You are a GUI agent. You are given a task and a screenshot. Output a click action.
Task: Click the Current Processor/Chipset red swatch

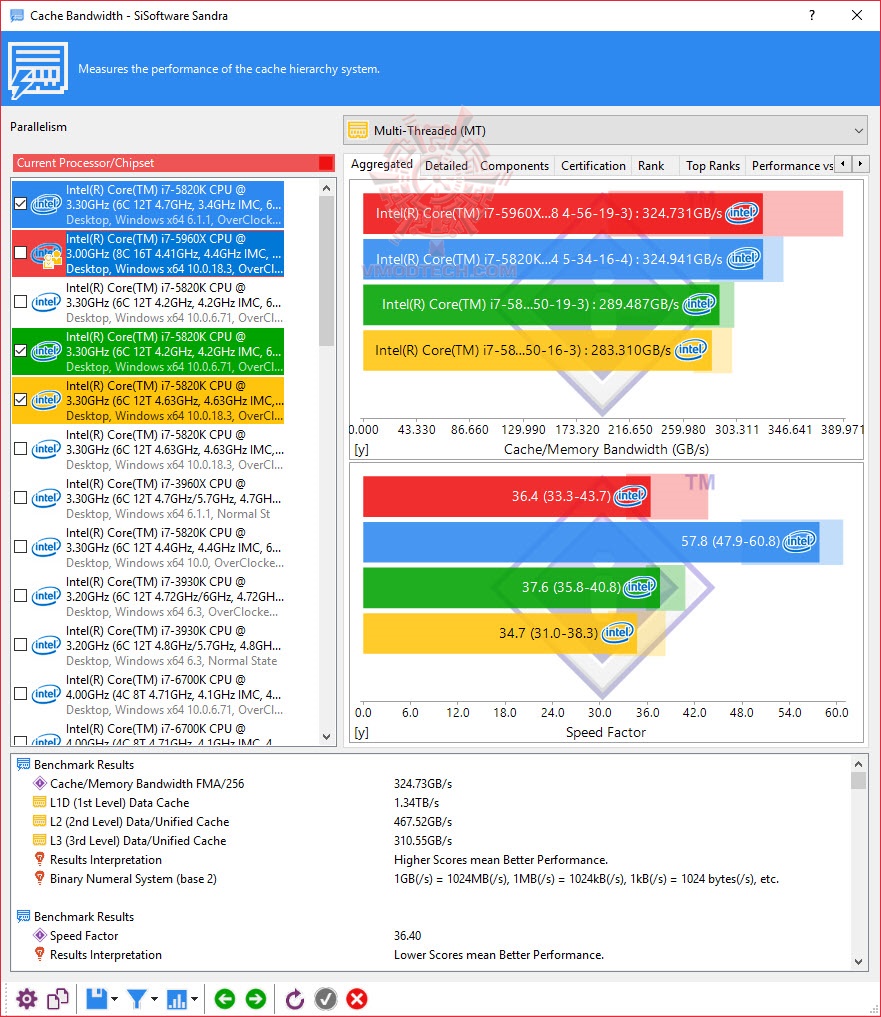click(x=326, y=163)
